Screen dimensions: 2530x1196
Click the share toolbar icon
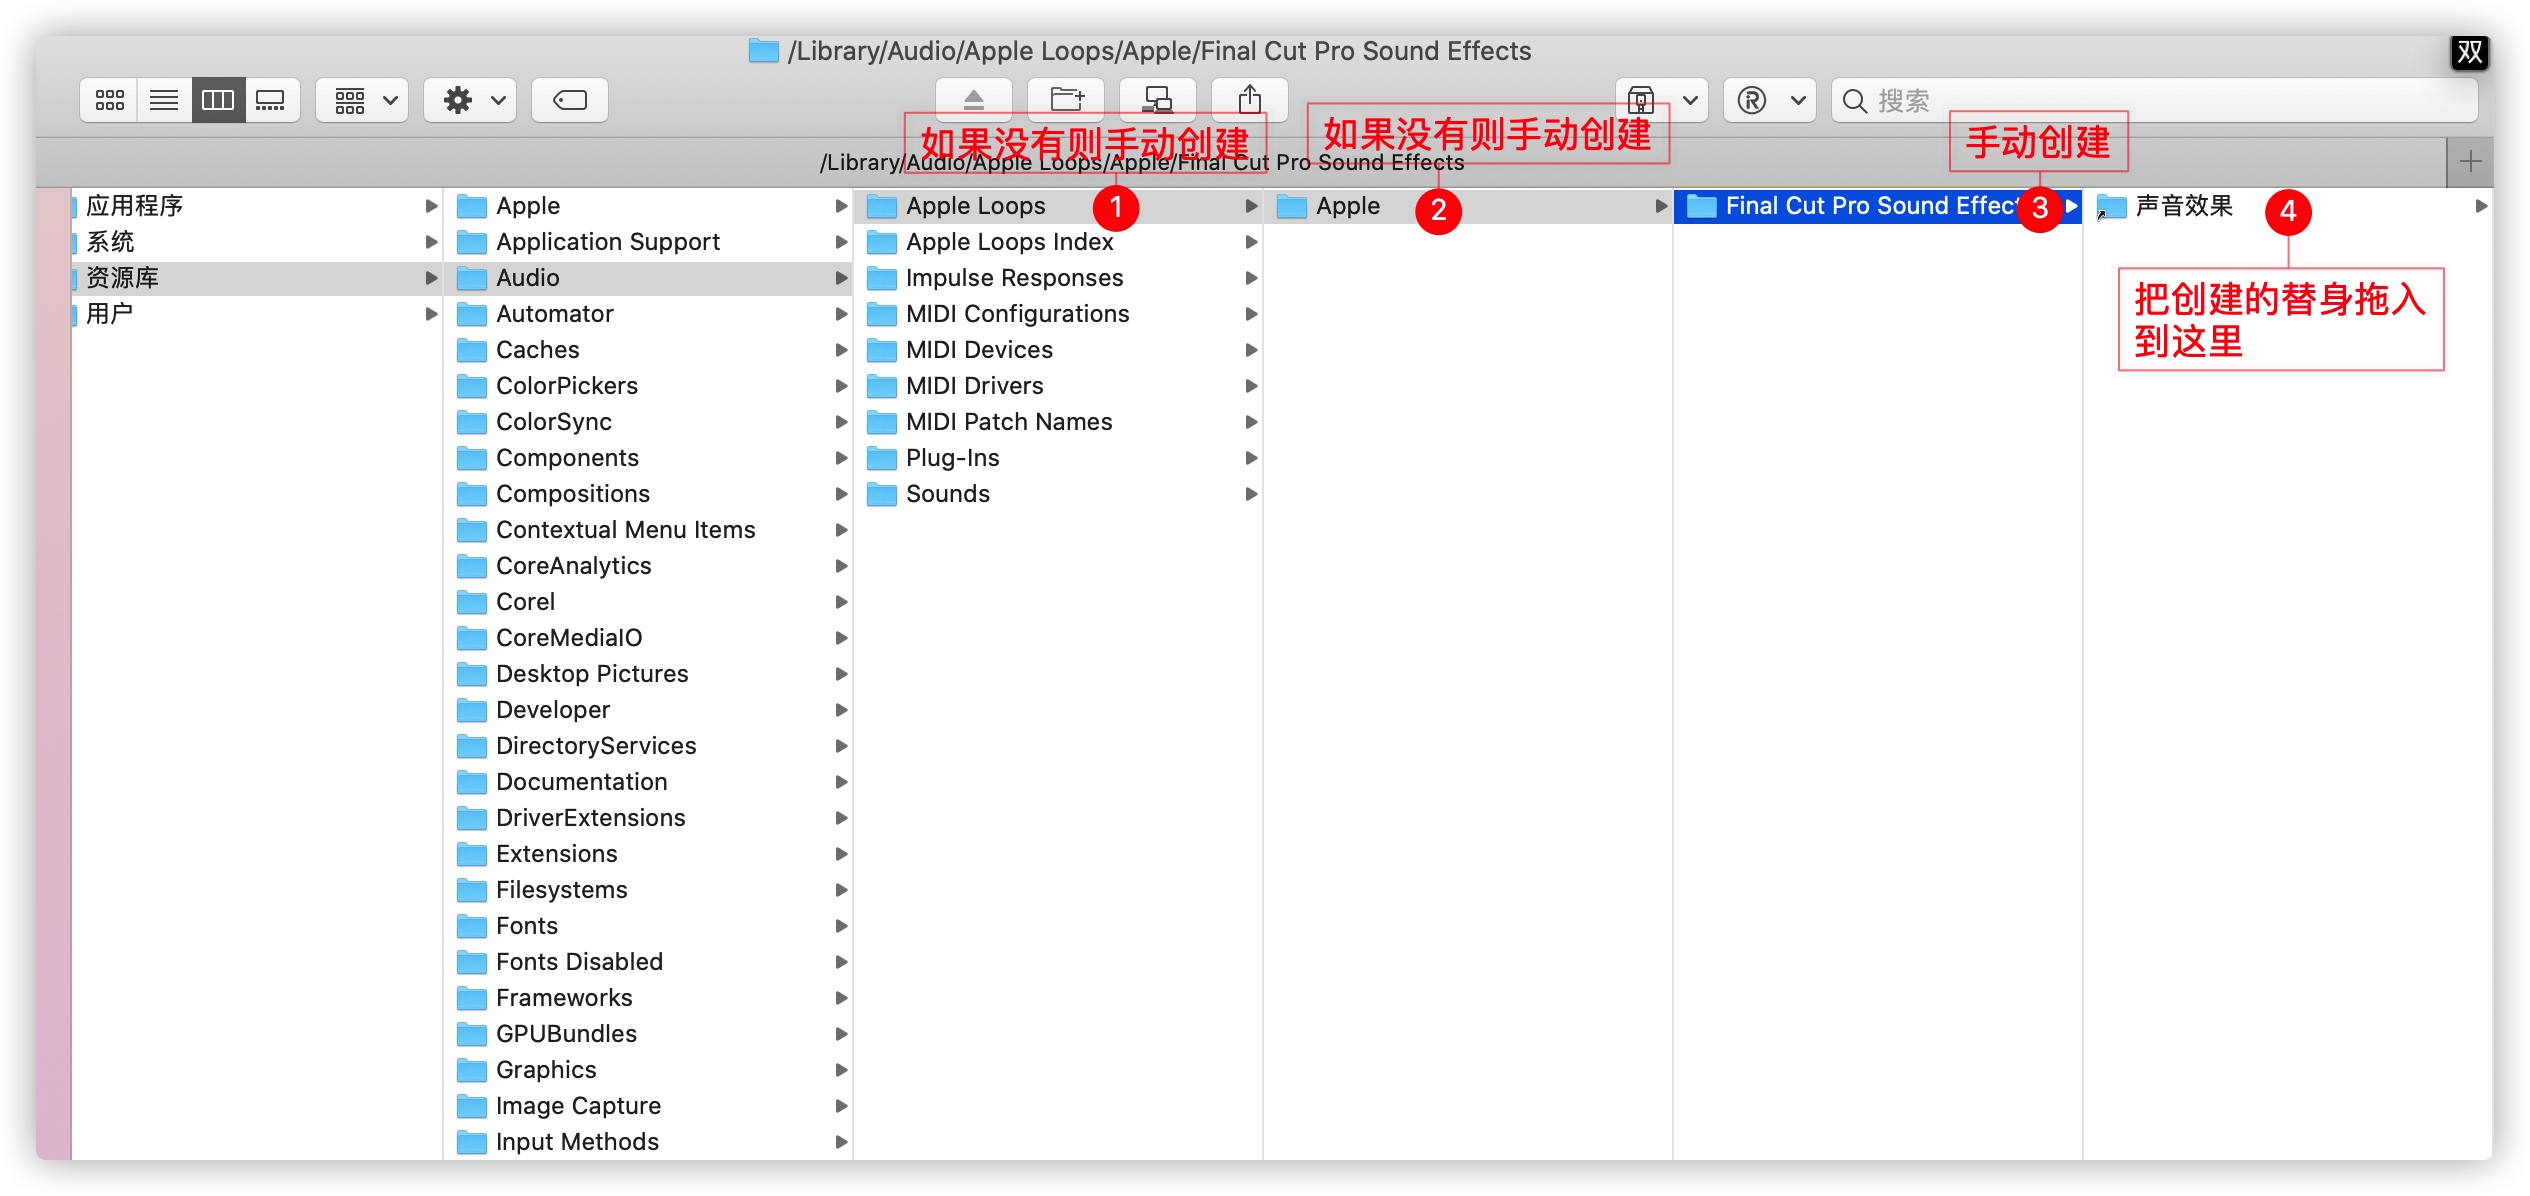[1249, 100]
